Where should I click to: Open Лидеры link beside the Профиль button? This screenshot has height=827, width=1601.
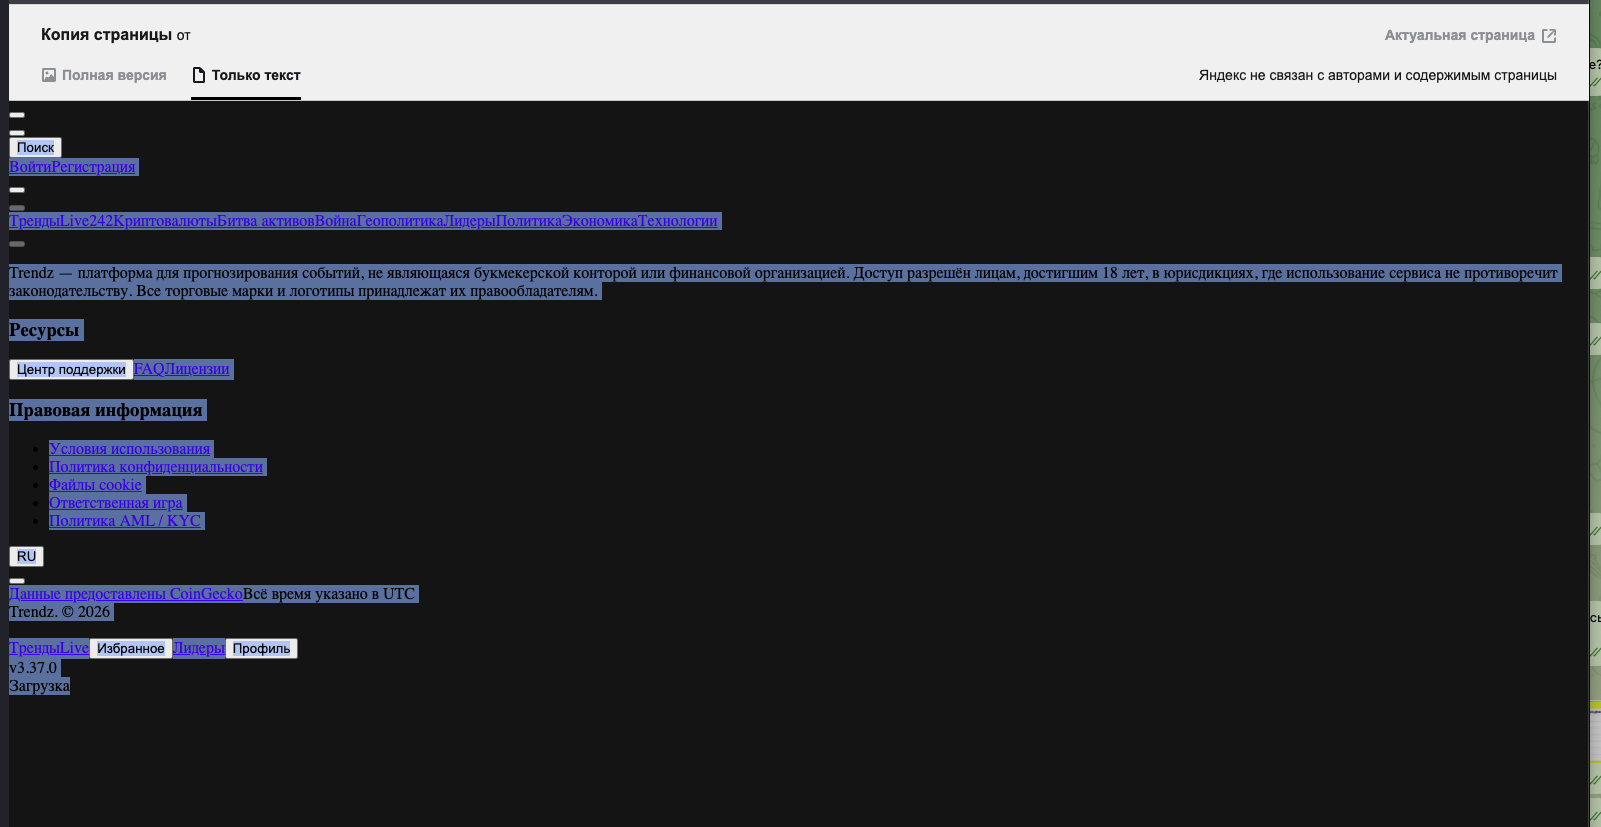(x=198, y=648)
